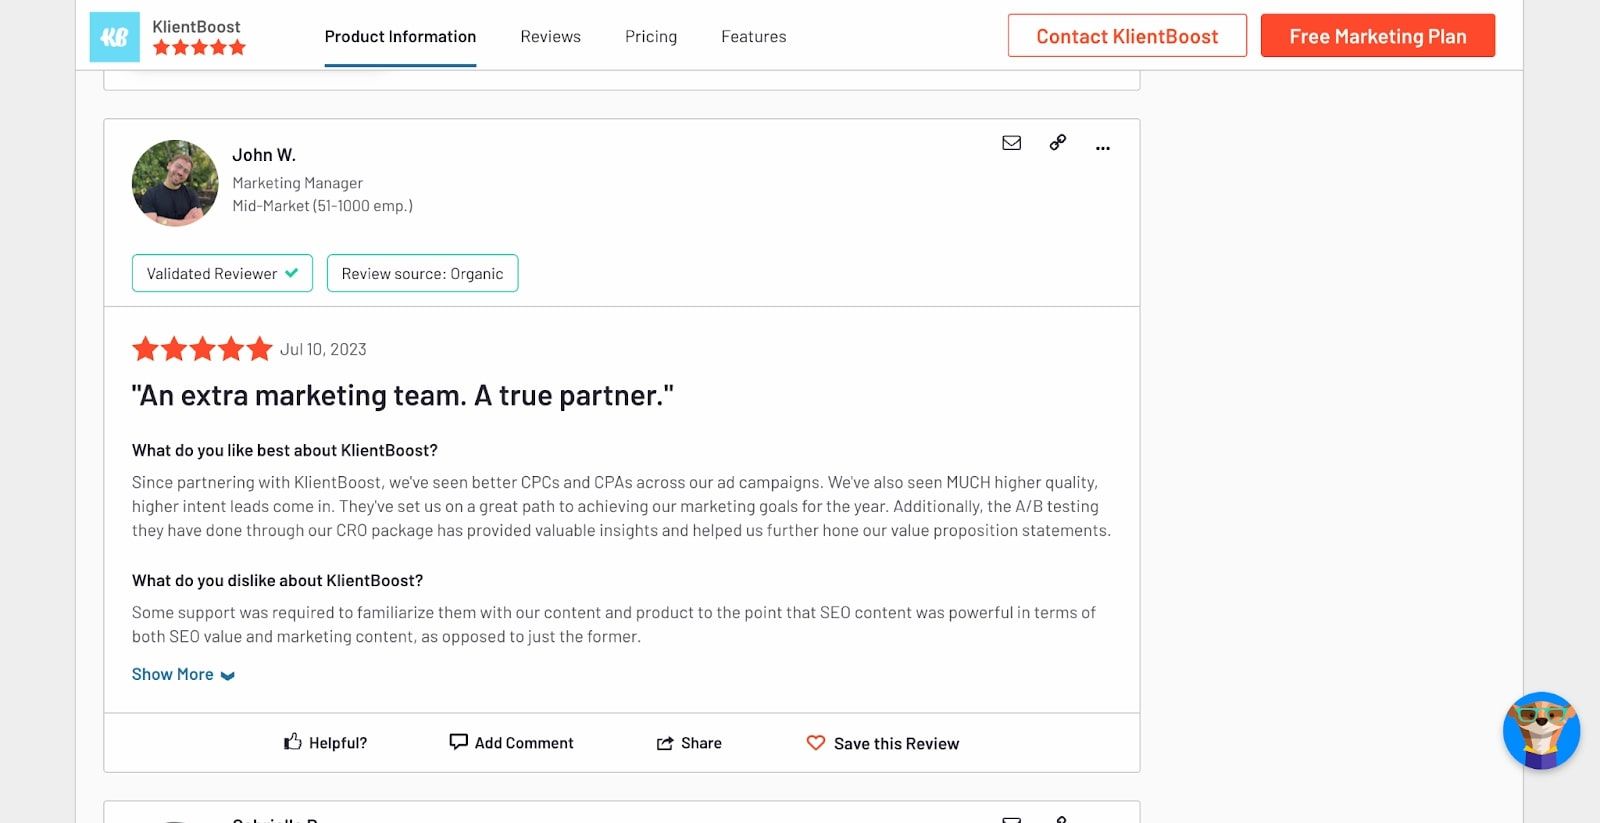
Task: Click the Free Marketing Plan button
Action: point(1378,36)
